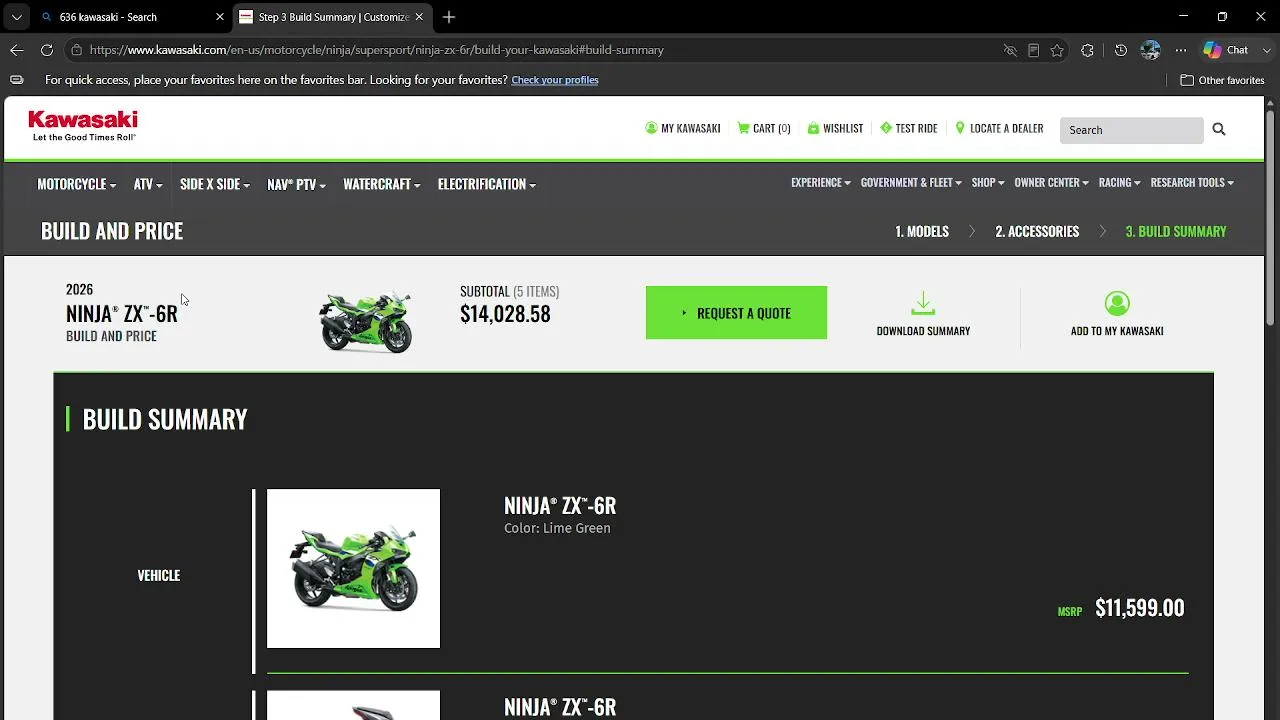Viewport: 1280px width, 720px height.
Task: Expand the Electrification menu
Action: click(486, 184)
